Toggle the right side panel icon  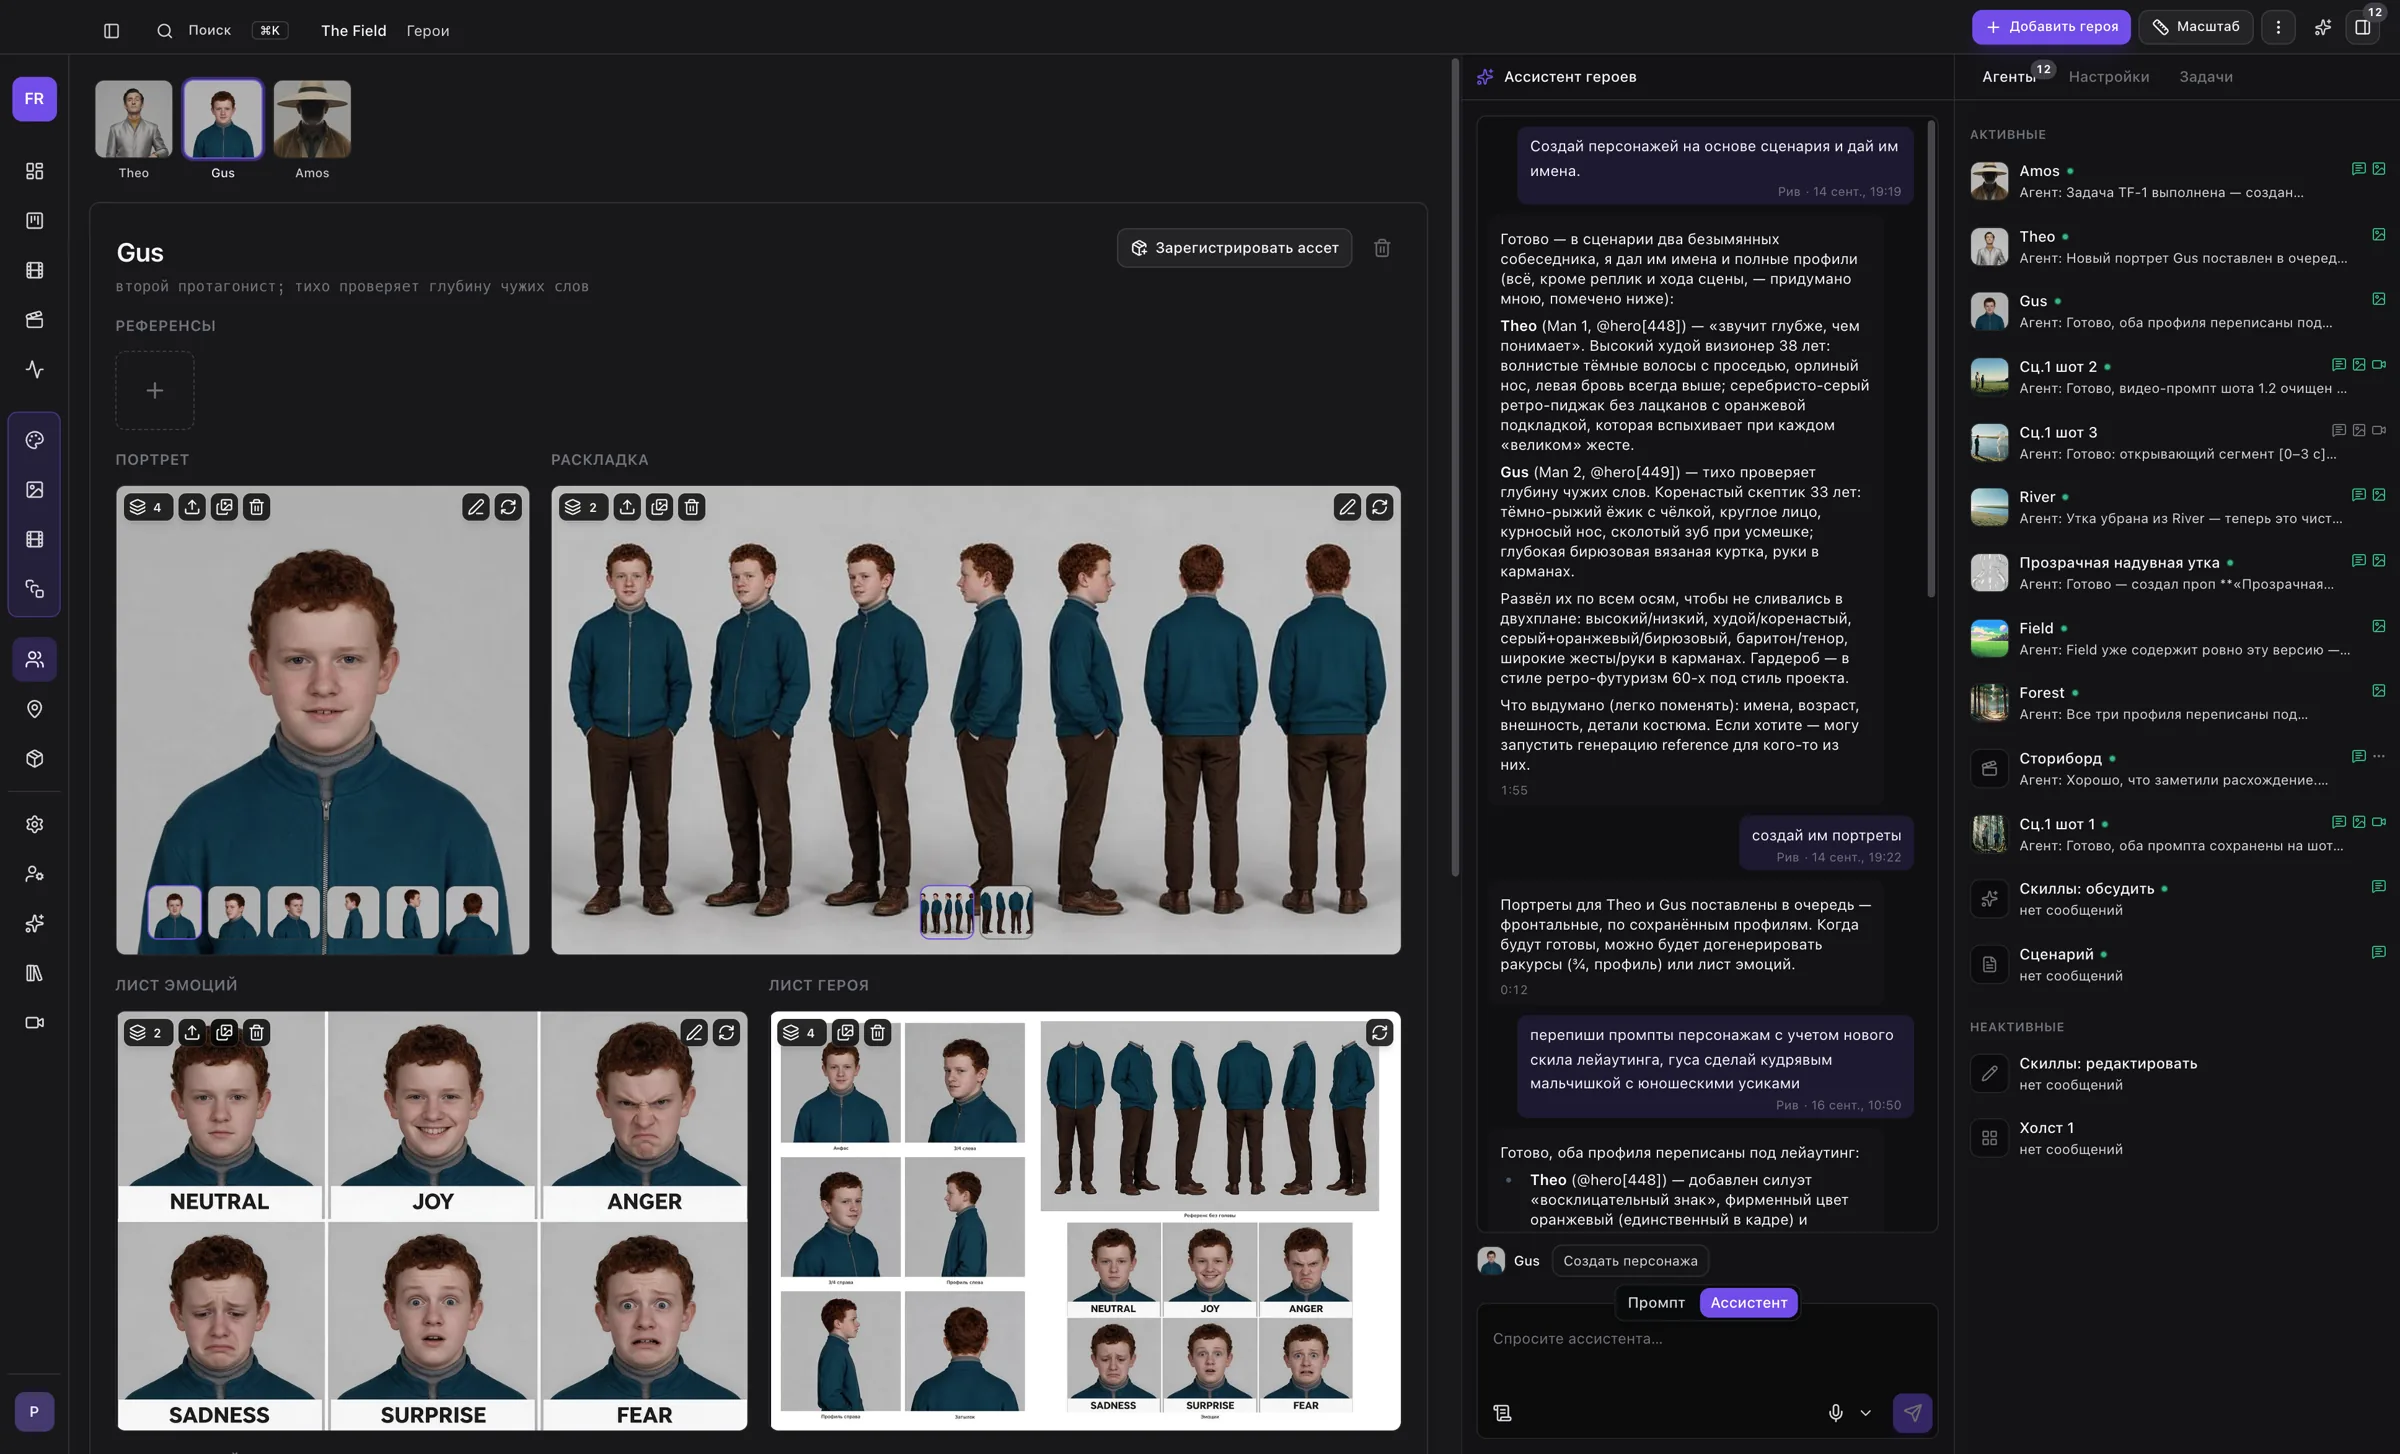pos(2362,27)
